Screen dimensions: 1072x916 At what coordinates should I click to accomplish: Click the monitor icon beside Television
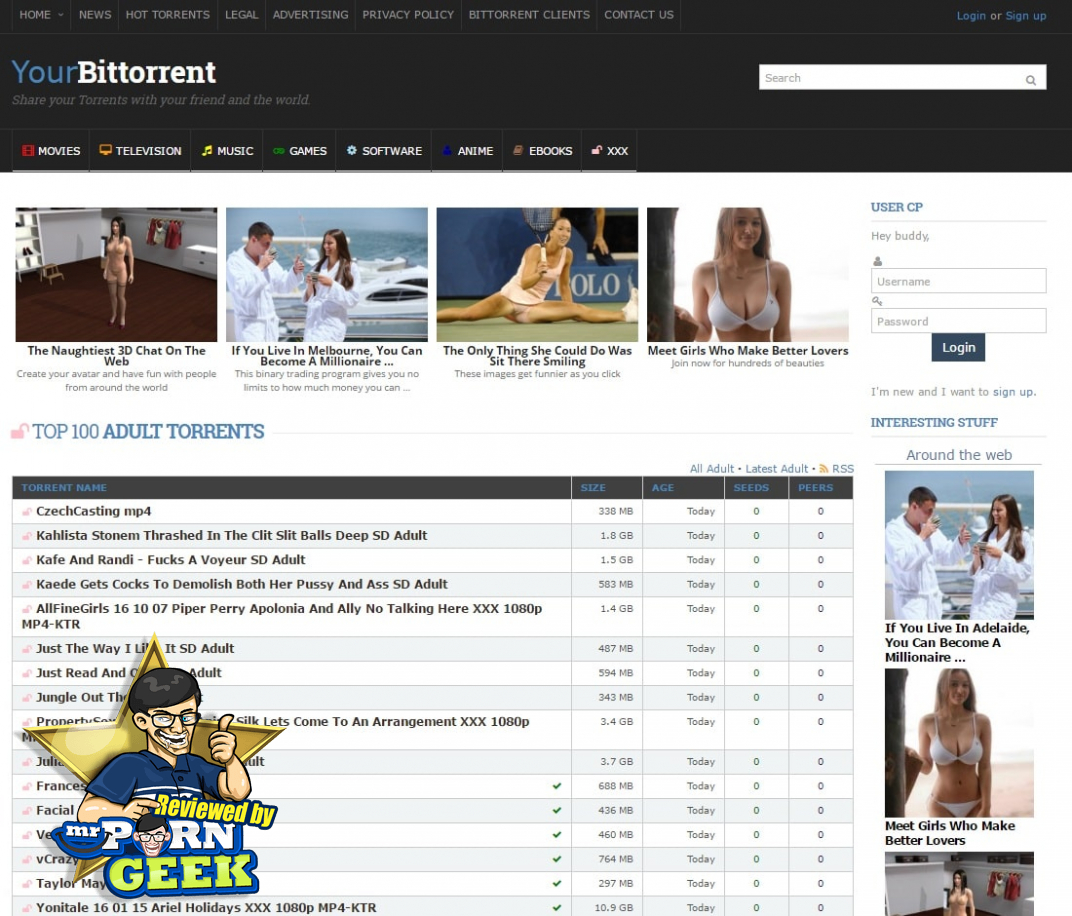[x=105, y=150]
